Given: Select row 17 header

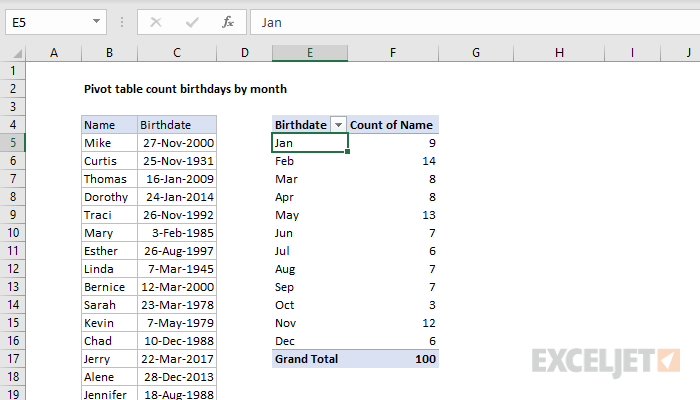Looking at the screenshot, I should [x=13, y=358].
